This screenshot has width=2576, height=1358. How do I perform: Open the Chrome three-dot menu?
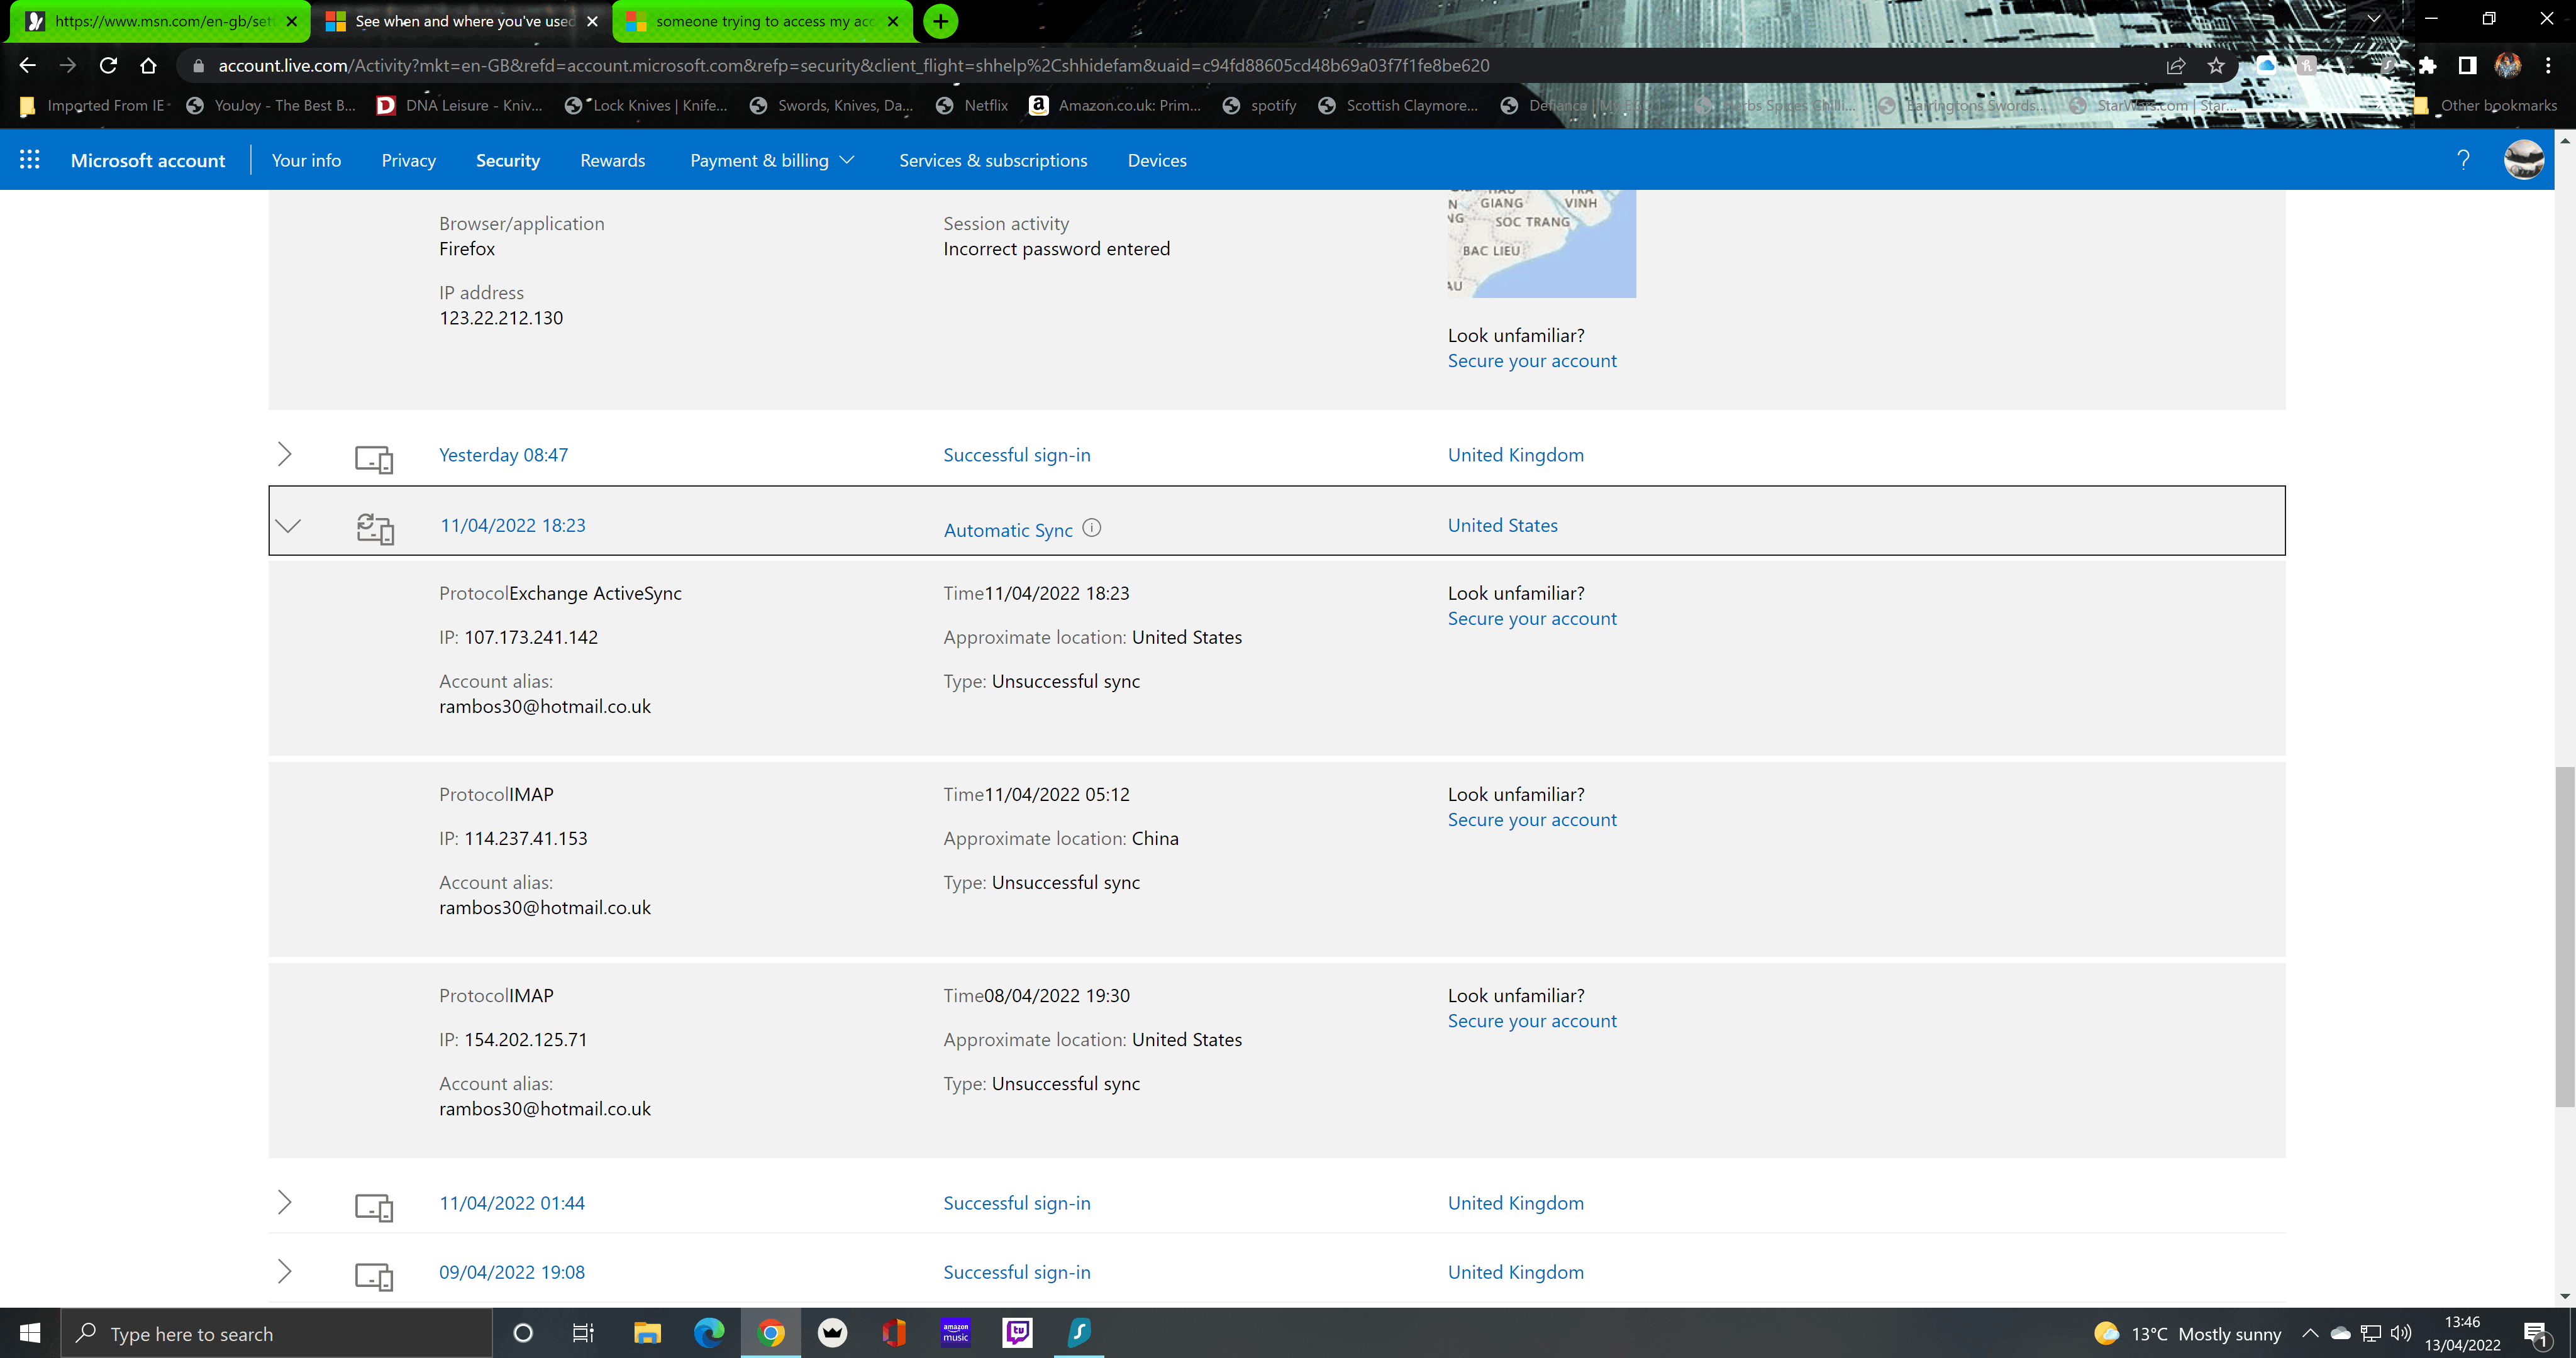tap(2547, 65)
